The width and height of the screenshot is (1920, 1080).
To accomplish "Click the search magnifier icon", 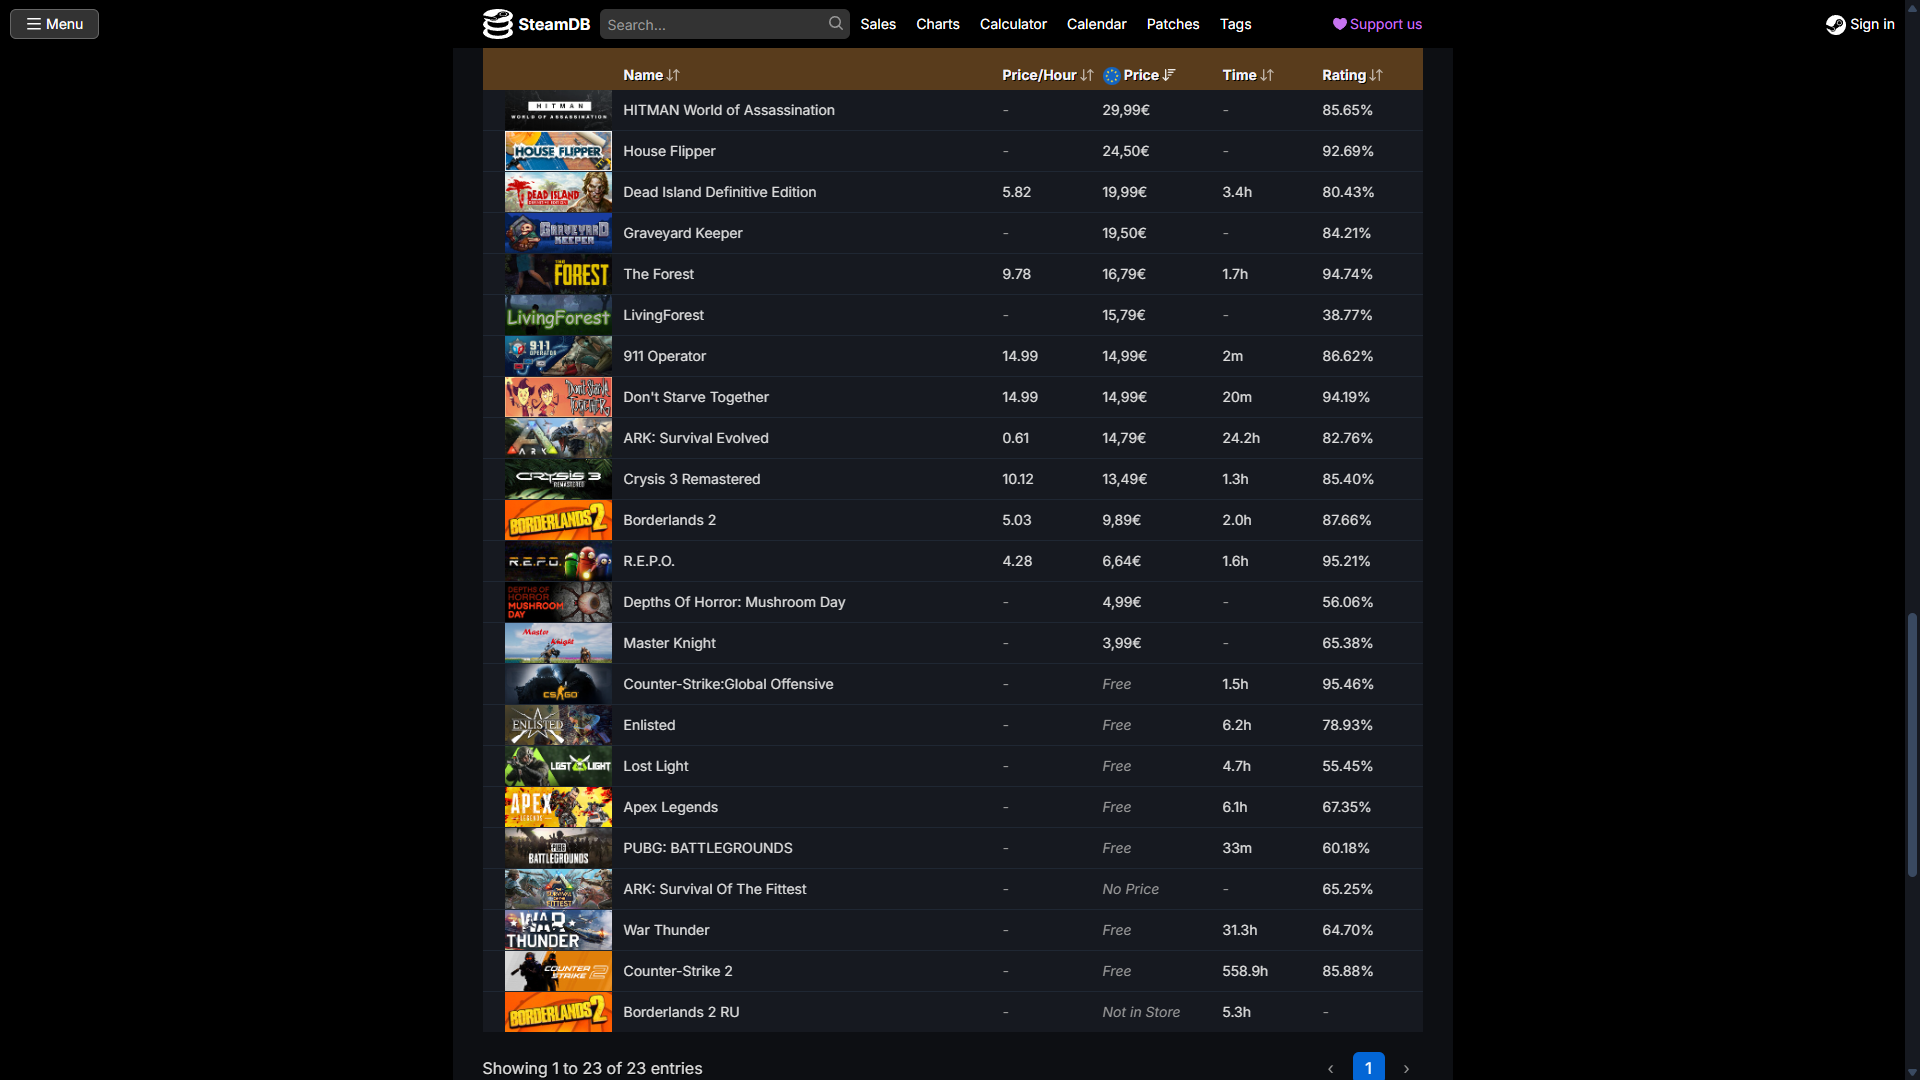I will click(x=836, y=23).
